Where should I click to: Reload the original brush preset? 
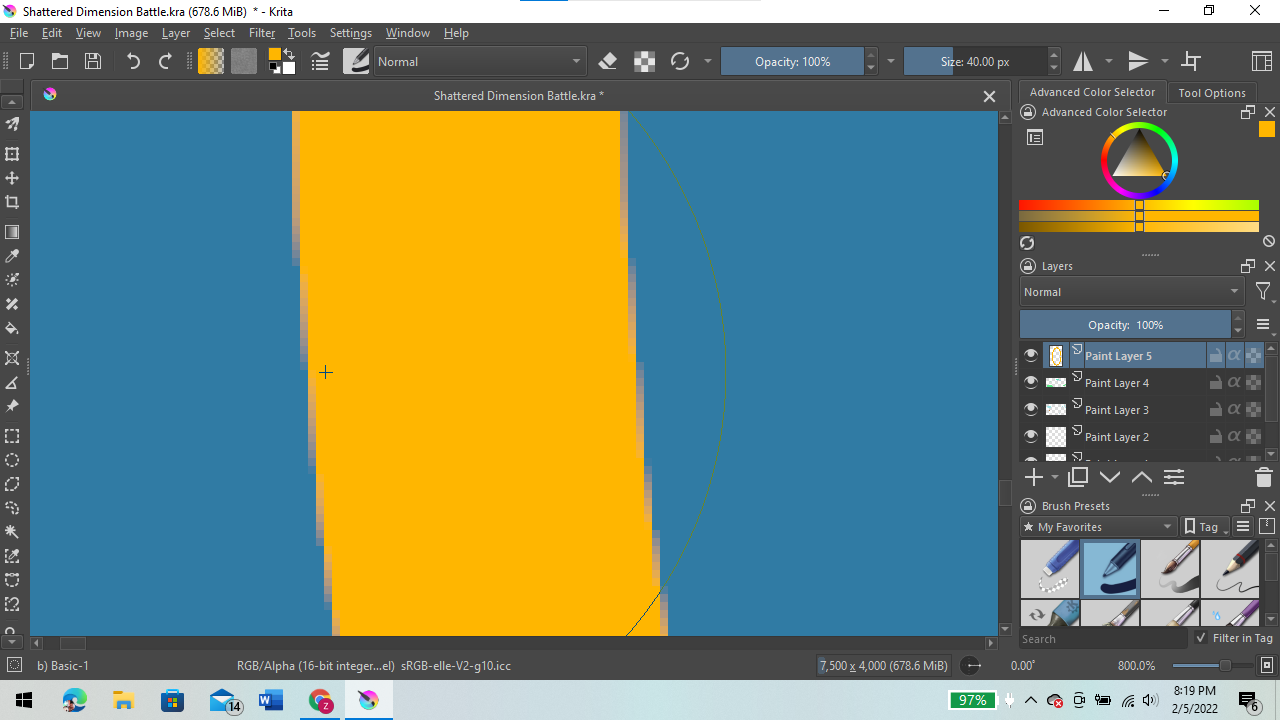tap(680, 61)
